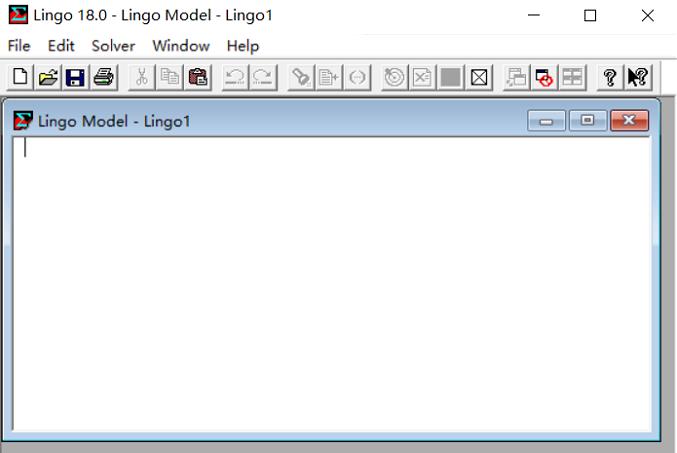Screen dimensions: 677x453
Task: Paste from clipboard icon
Action: coord(198,77)
